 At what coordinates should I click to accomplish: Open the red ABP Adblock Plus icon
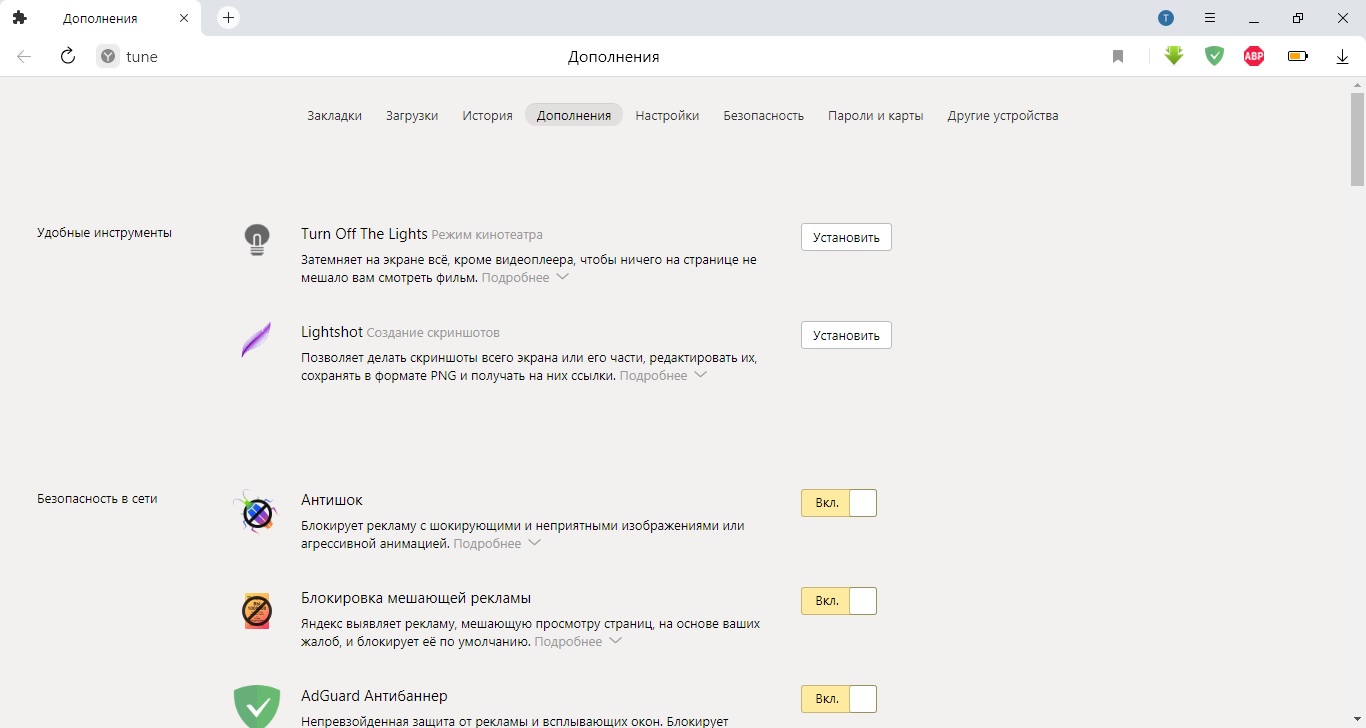coord(1254,56)
